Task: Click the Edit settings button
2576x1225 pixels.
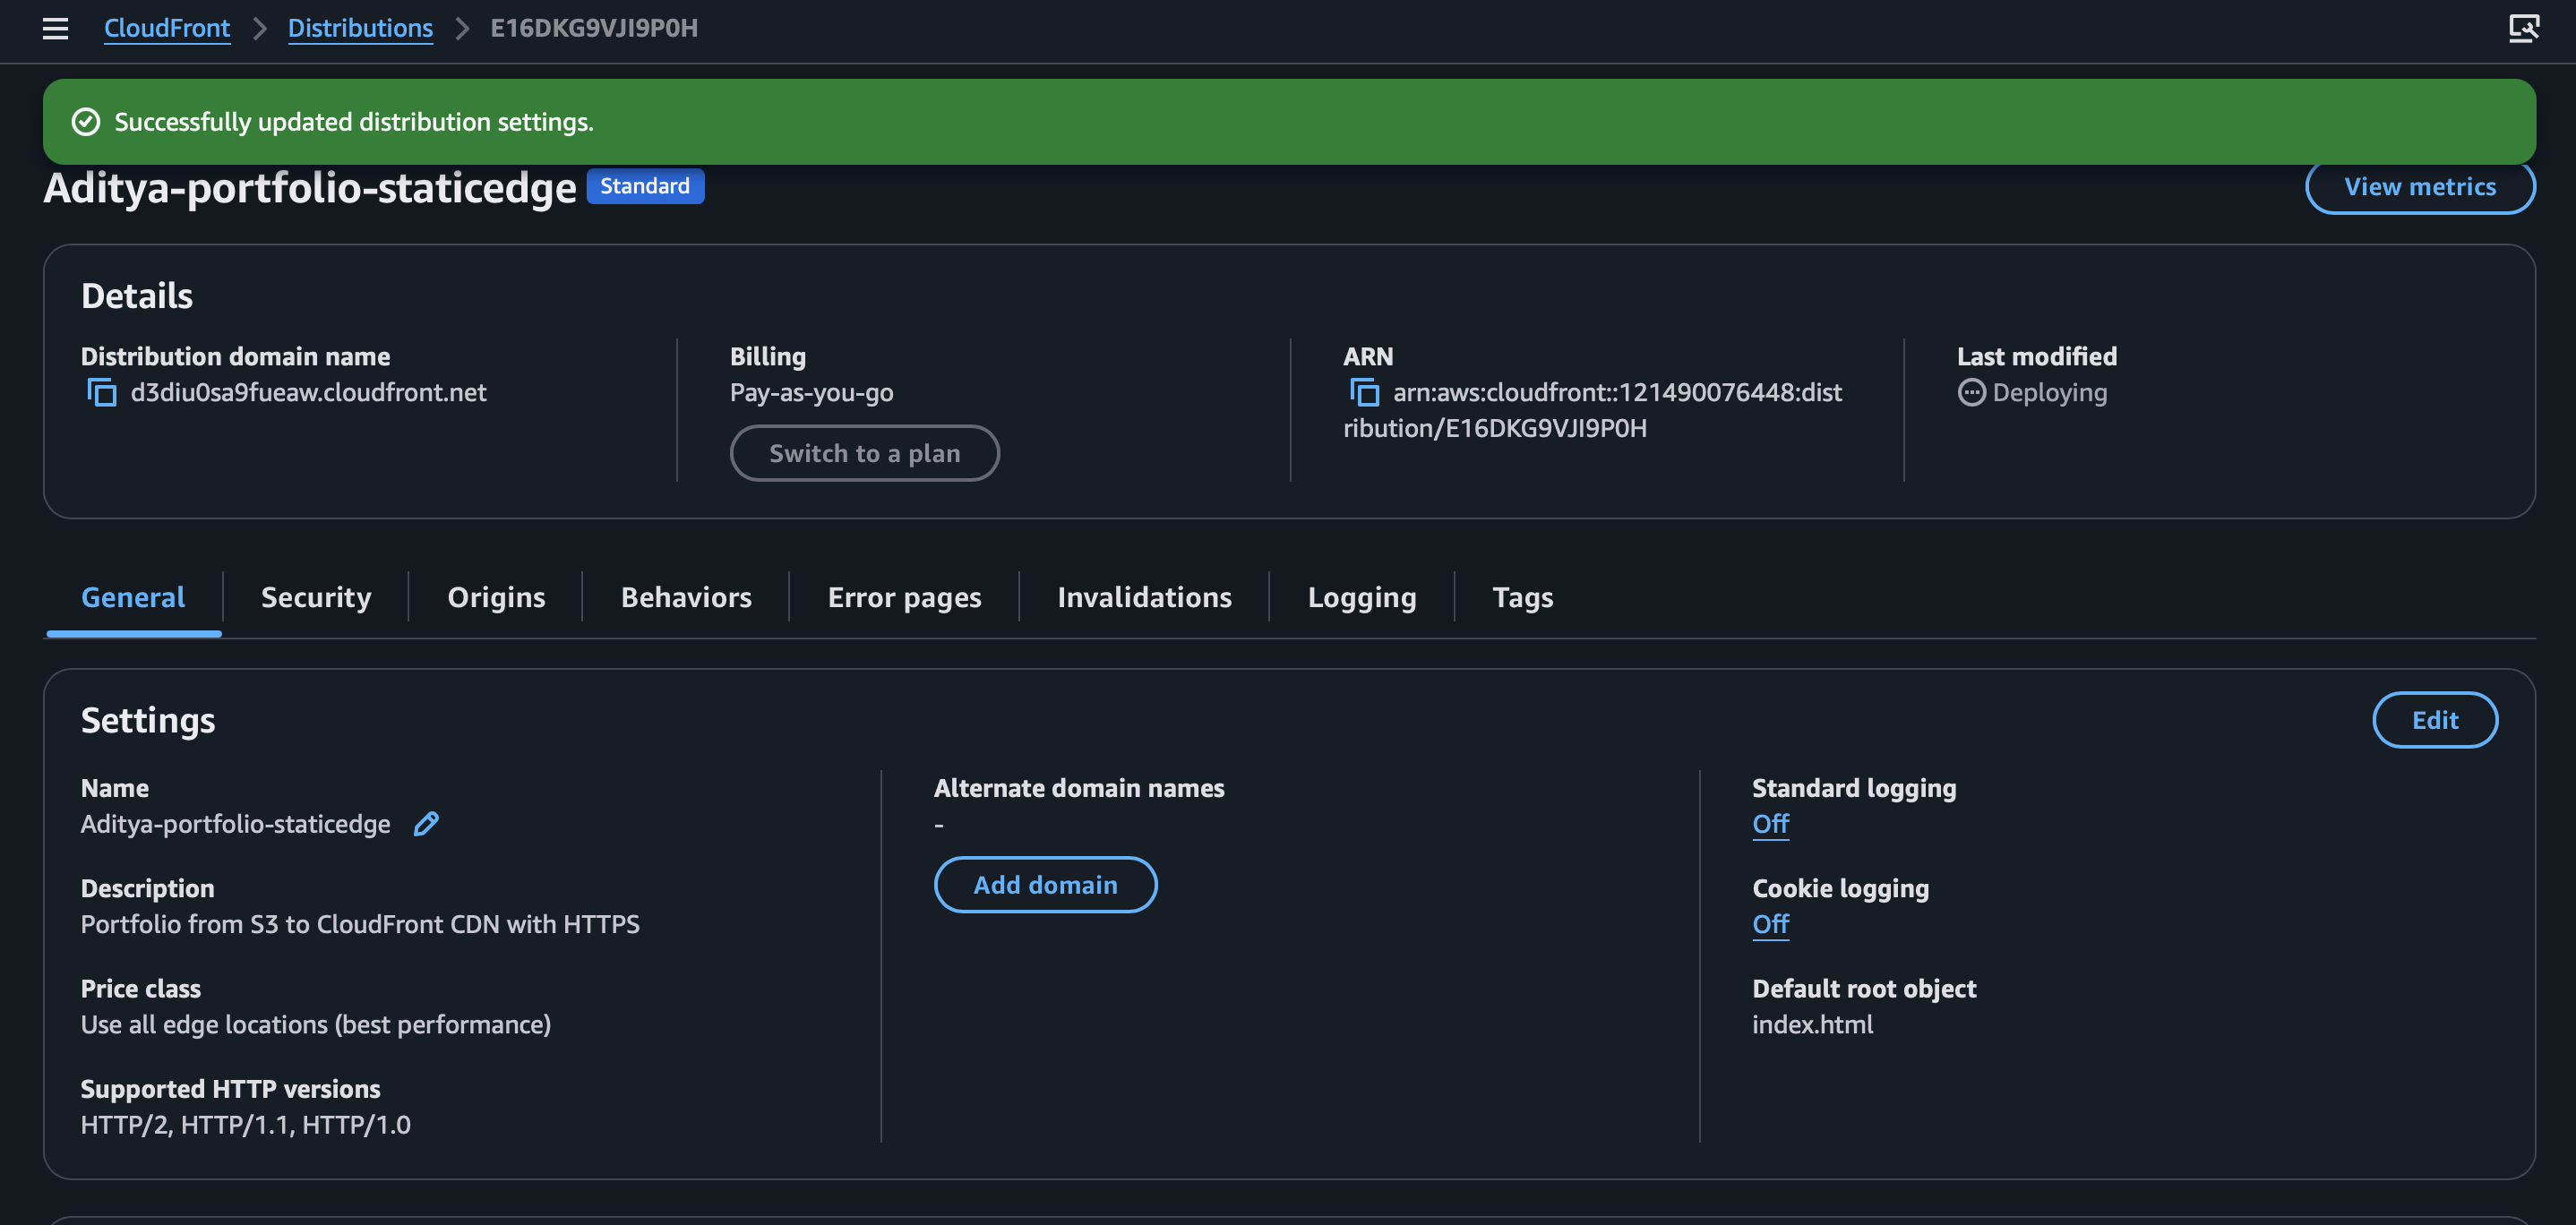Action: point(2434,720)
